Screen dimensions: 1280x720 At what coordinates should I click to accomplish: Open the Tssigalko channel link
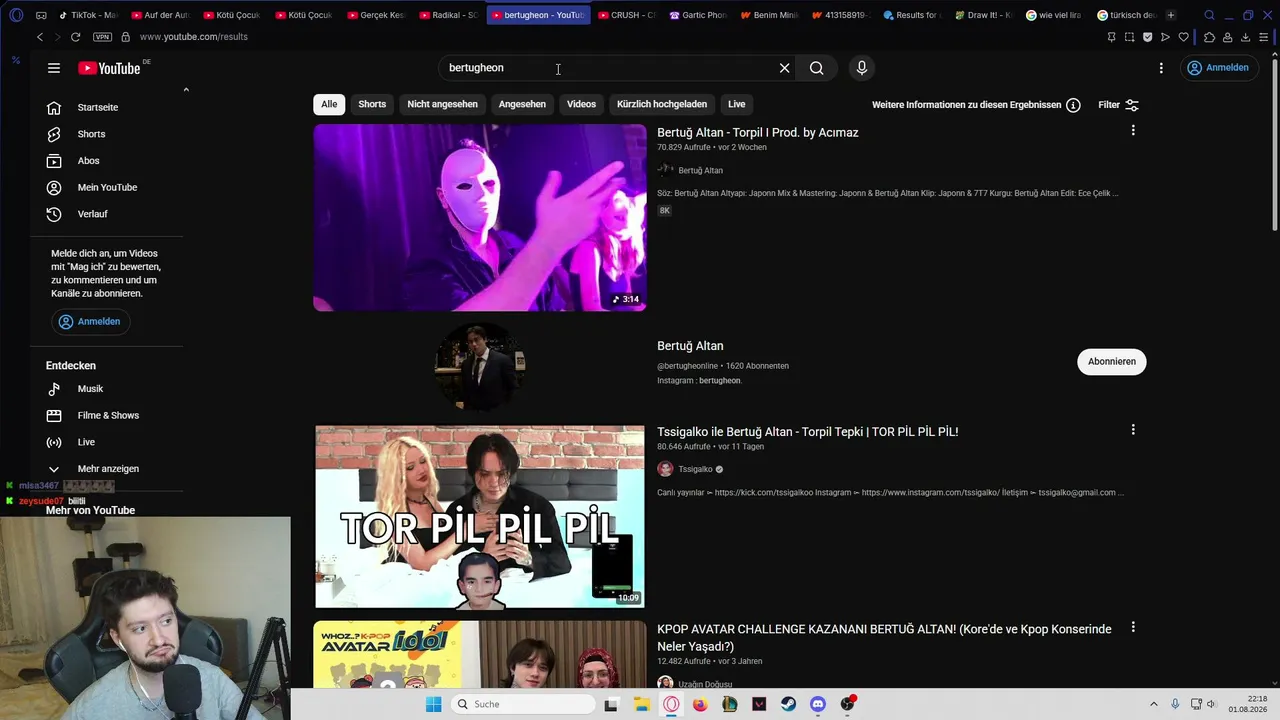click(x=695, y=469)
